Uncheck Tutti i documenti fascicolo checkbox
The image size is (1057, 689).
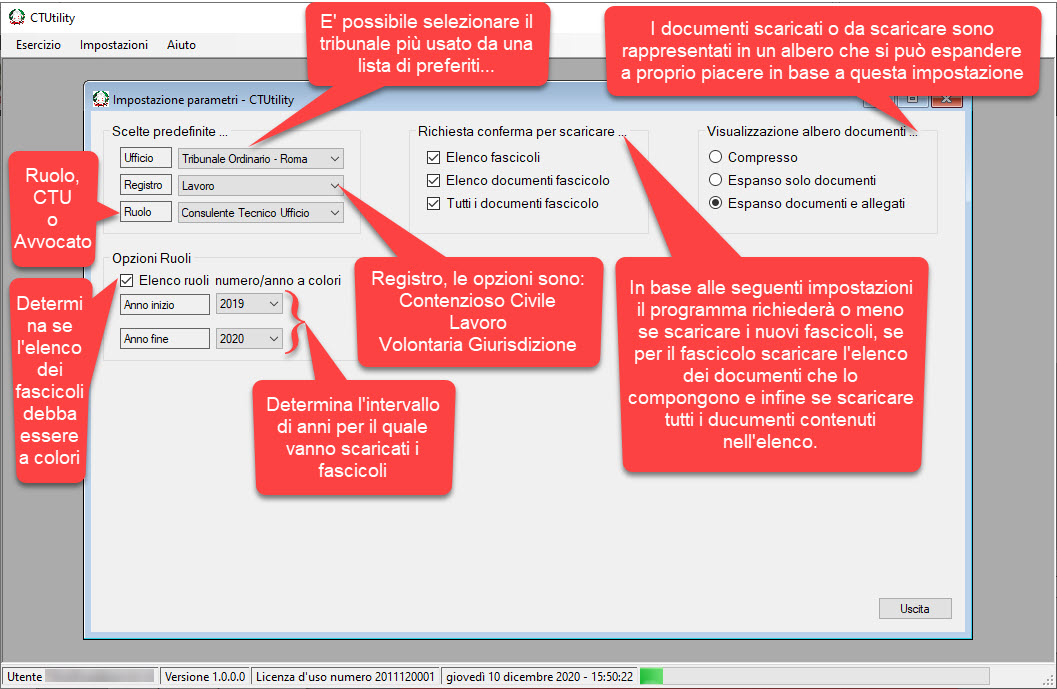[433, 204]
